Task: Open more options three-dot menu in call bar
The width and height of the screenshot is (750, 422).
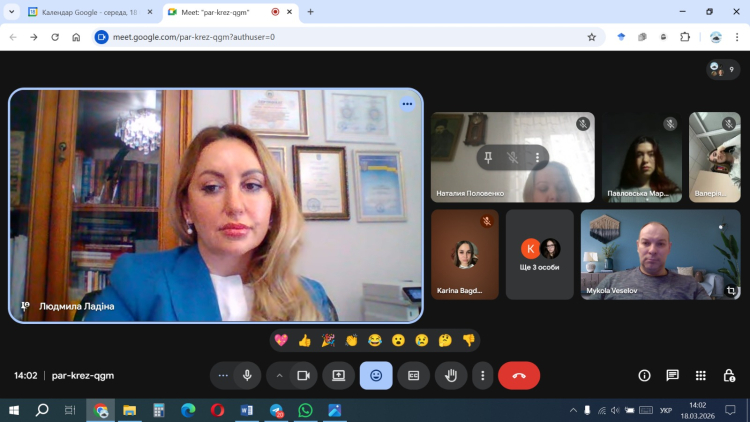Action: point(483,375)
